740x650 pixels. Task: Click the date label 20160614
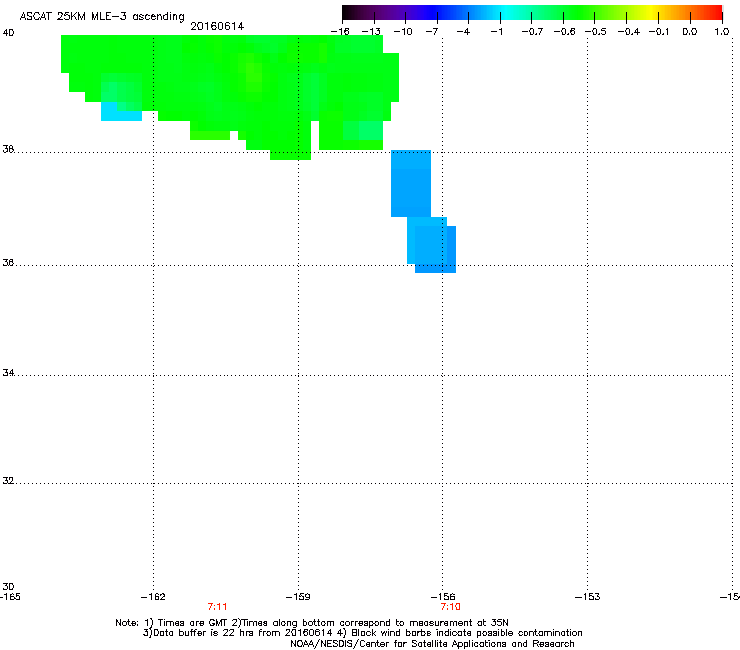217,26
